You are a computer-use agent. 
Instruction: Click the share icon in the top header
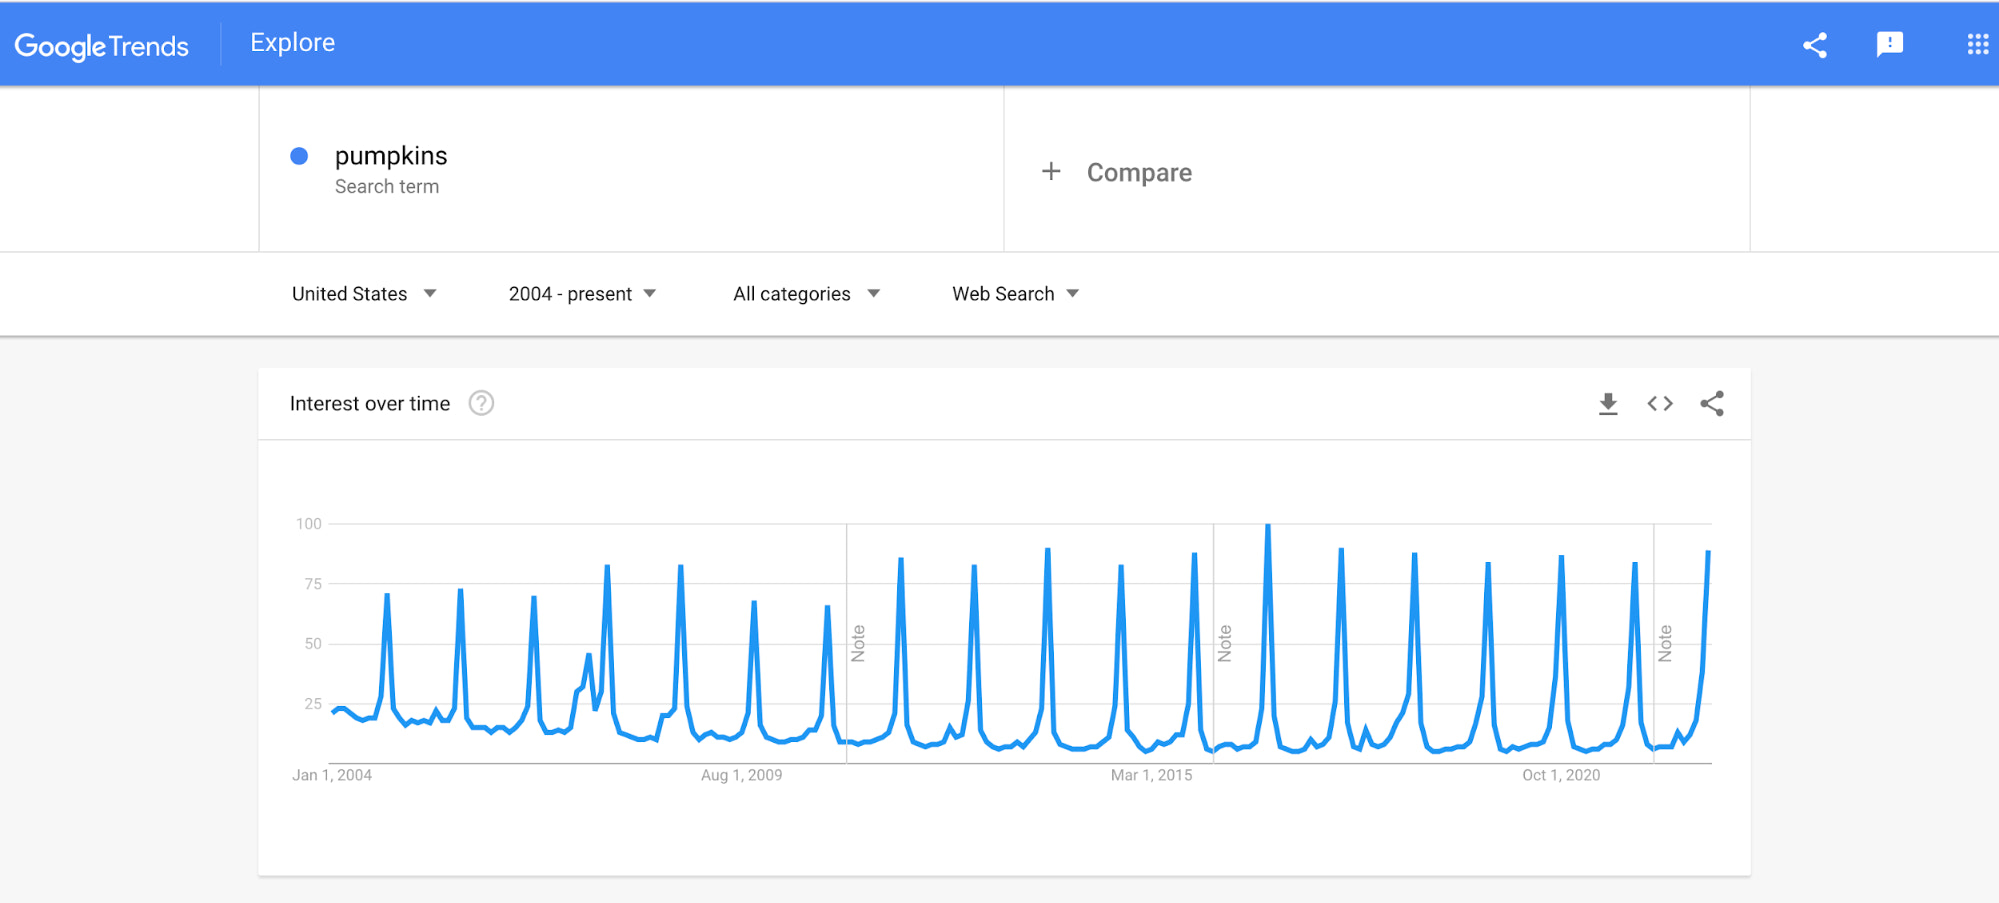(x=1814, y=45)
